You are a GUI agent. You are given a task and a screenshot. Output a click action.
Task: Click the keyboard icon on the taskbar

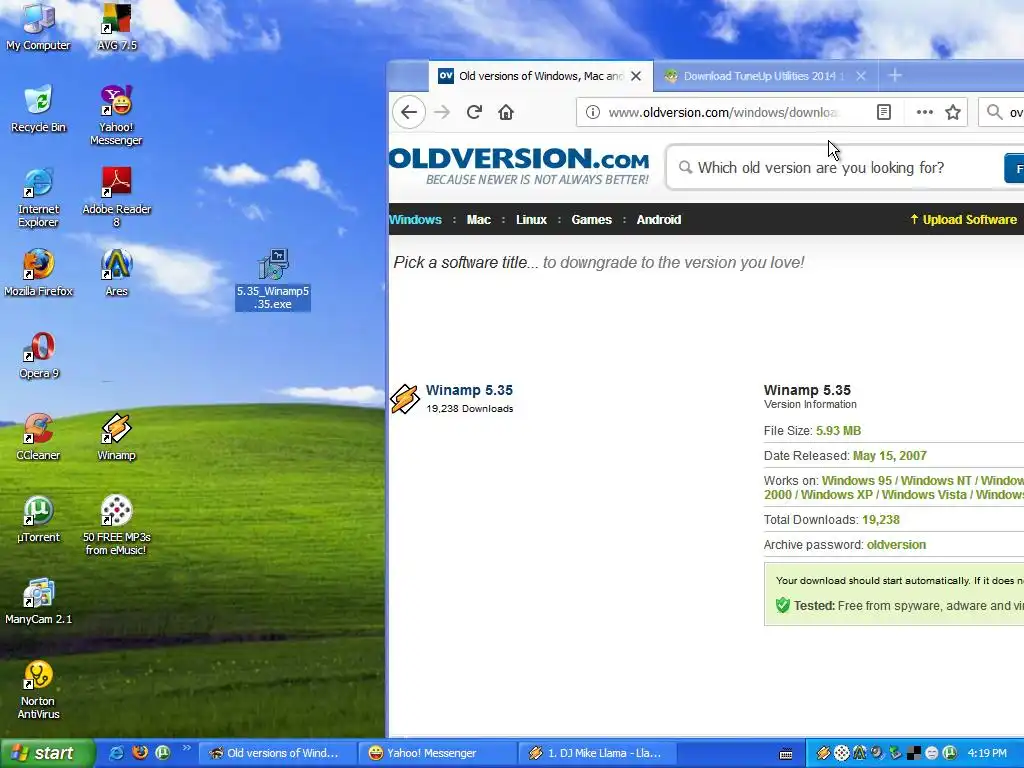tap(786, 754)
